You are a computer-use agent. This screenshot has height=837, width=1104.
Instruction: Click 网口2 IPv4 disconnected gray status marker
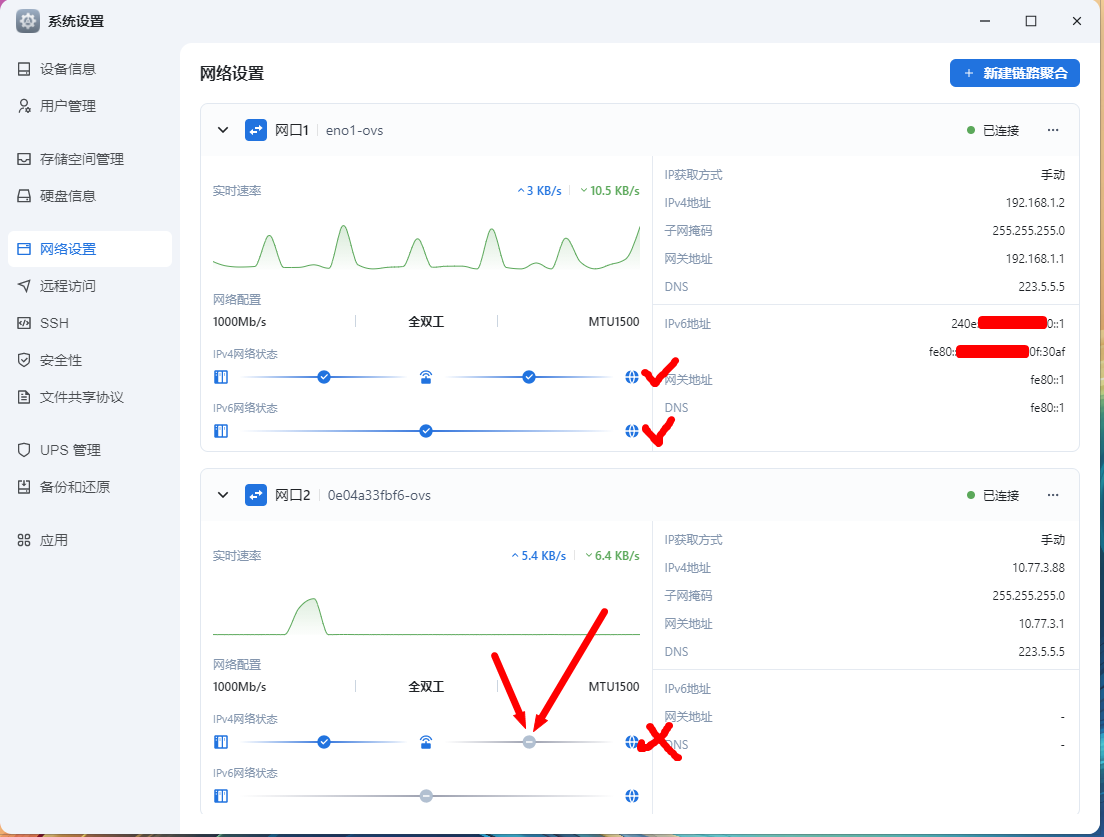pos(529,742)
